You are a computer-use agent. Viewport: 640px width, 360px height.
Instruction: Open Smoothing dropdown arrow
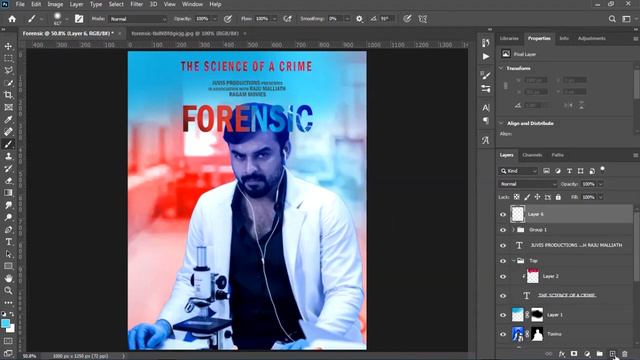[x=347, y=19]
